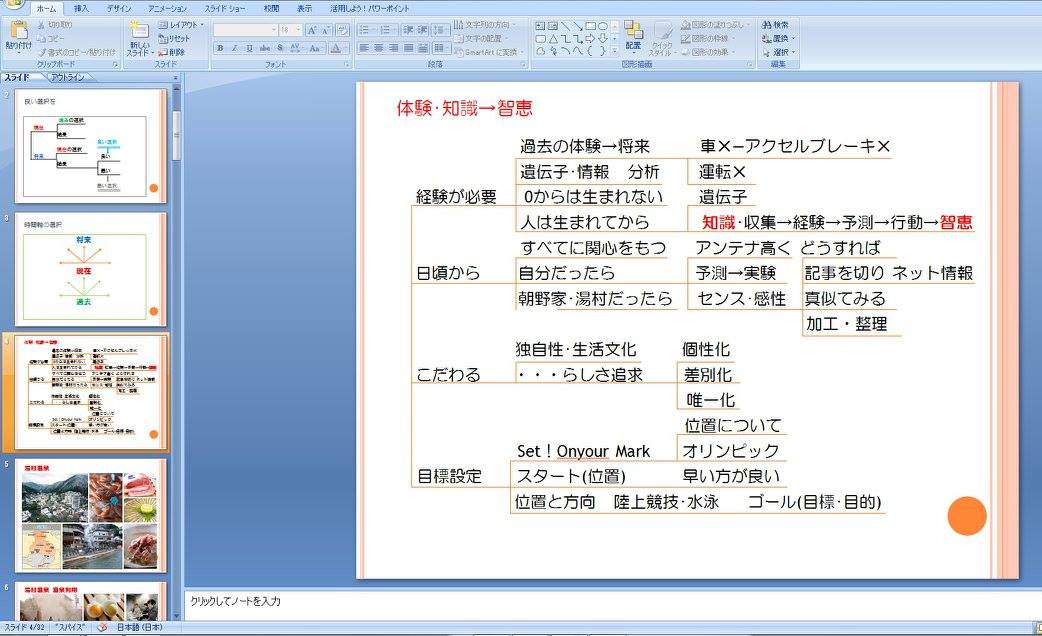Toggle bold formatting

pyautogui.click(x=220, y=49)
